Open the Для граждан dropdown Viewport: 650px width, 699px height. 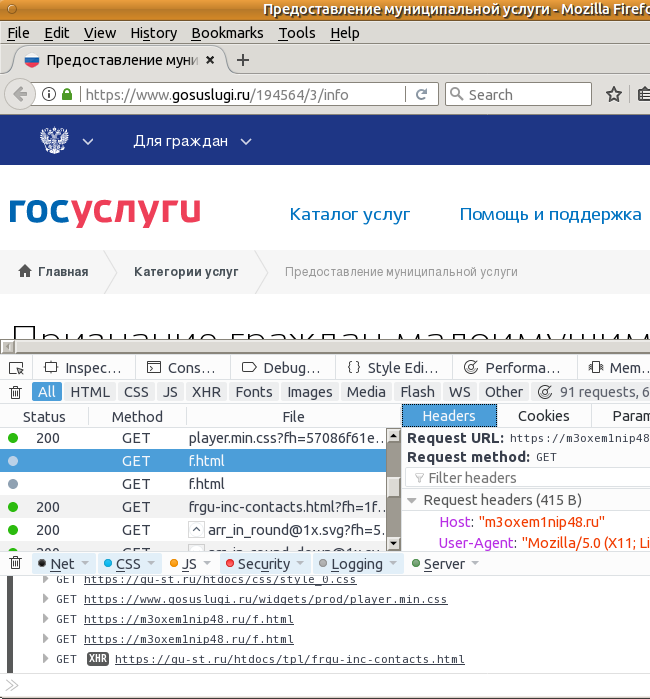tap(192, 141)
